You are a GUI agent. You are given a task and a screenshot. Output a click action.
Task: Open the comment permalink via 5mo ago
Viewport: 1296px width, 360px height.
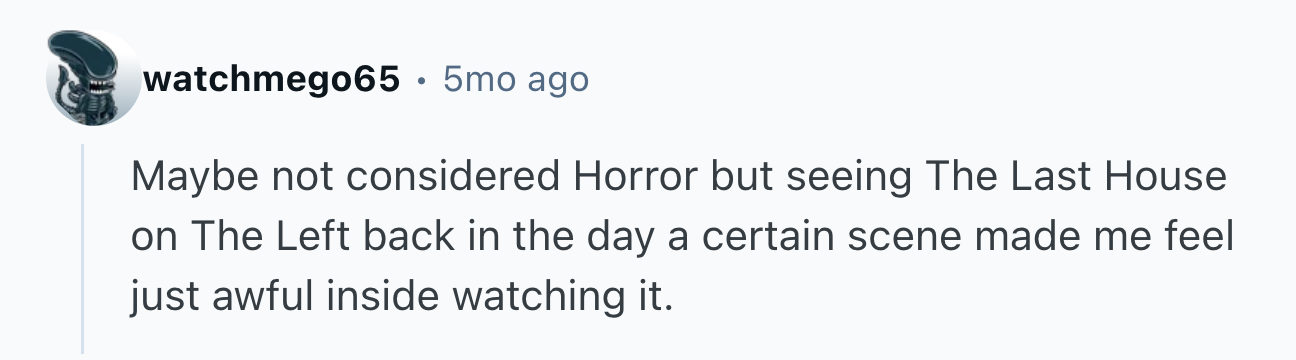click(515, 79)
